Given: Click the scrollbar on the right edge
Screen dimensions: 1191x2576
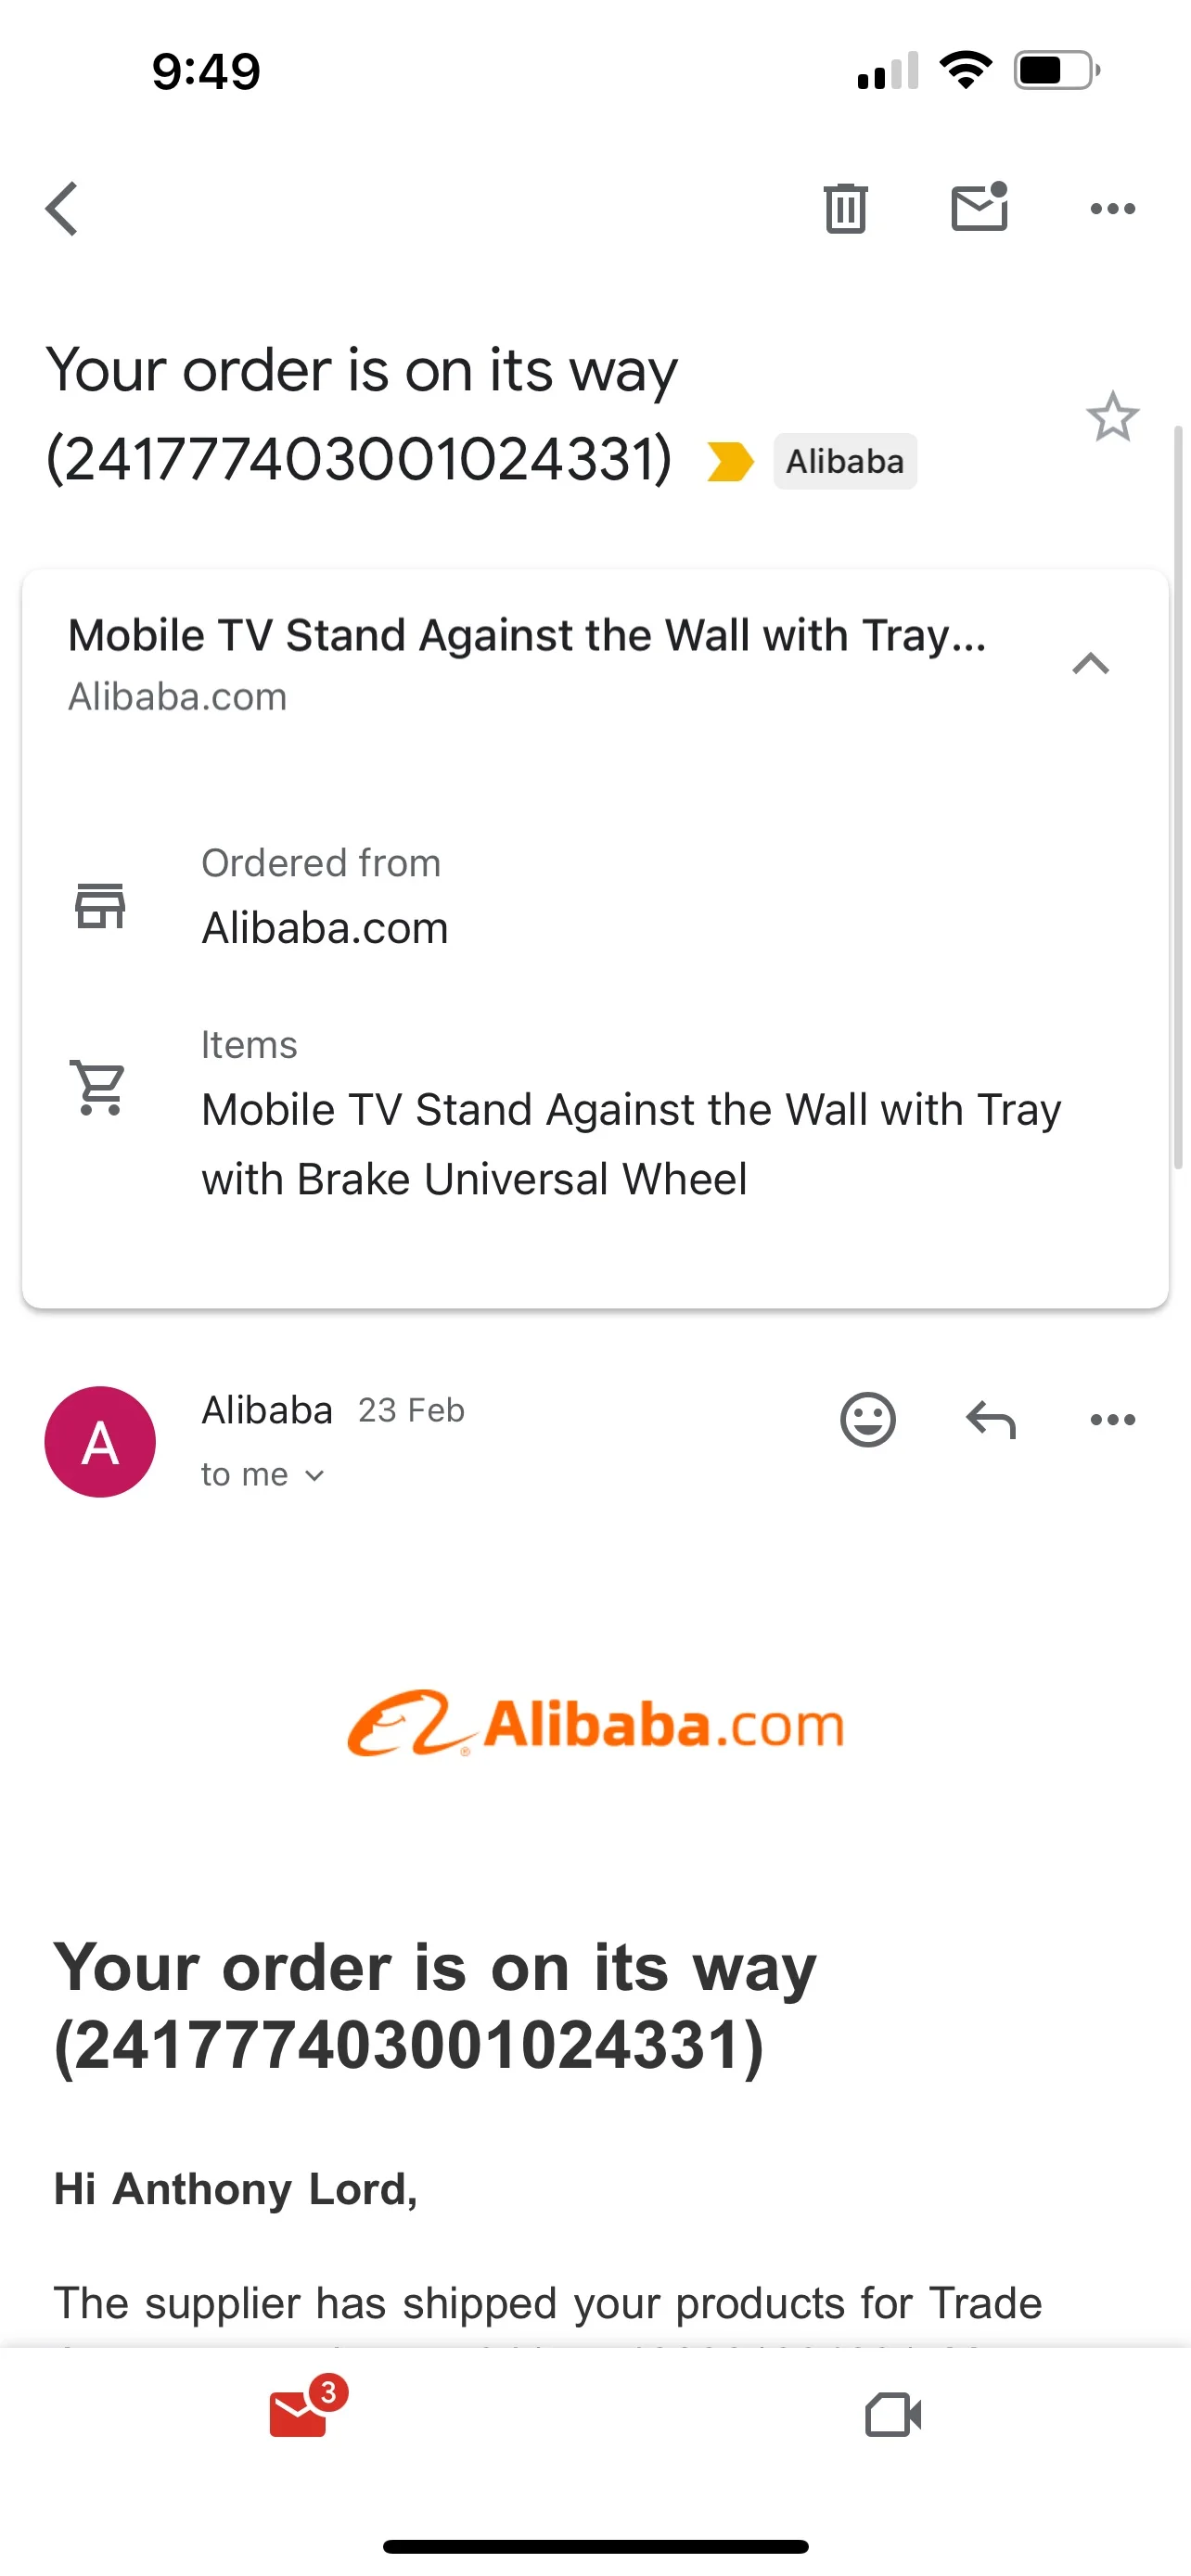Looking at the screenshot, I should (x=1178, y=798).
